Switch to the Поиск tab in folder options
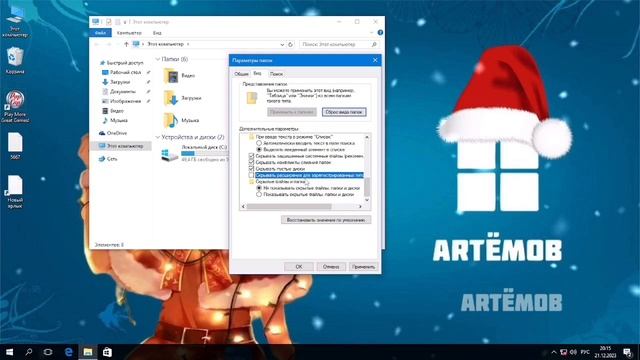Viewport: 640px width, 360px height. pyautogui.click(x=276, y=74)
